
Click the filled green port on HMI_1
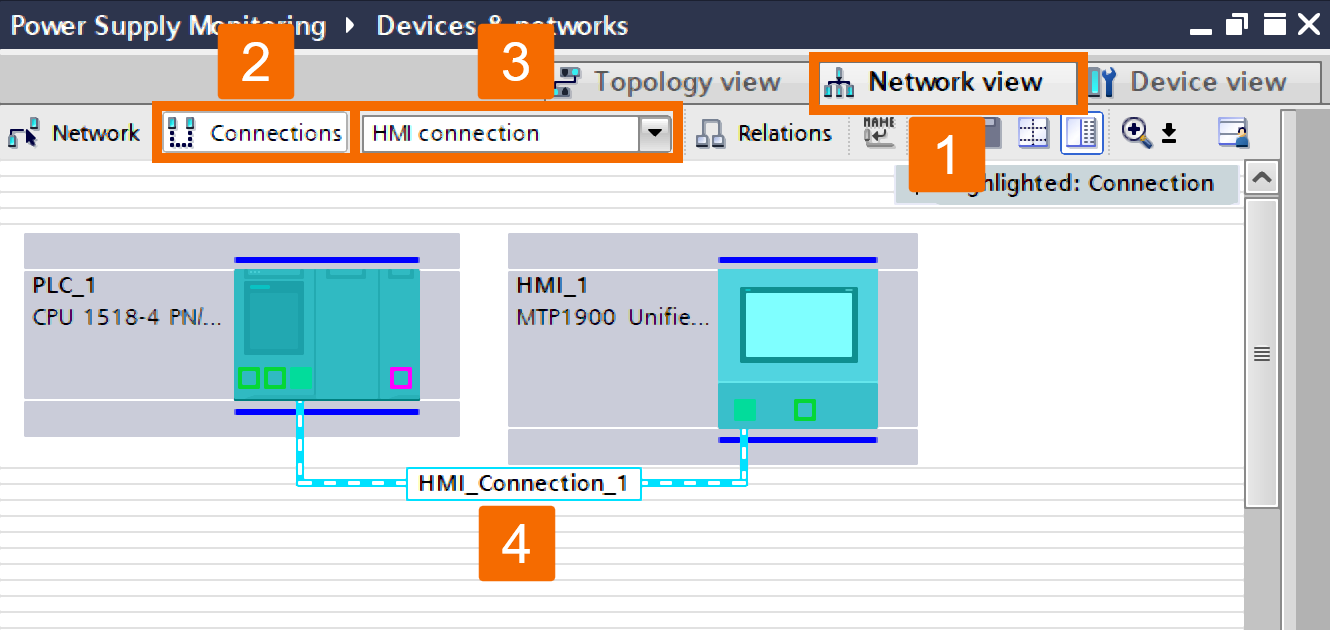click(744, 410)
